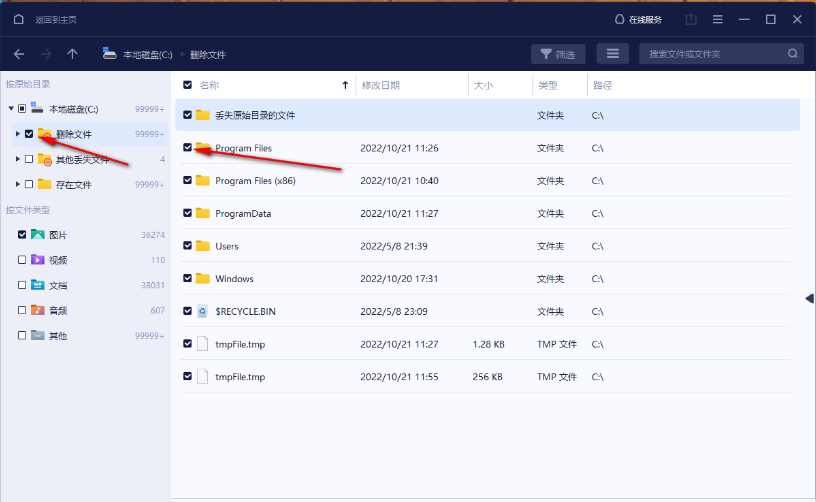Collapse the Local Disk (C:) tree node
Screen dimensions: 816x502
pos(11,109)
